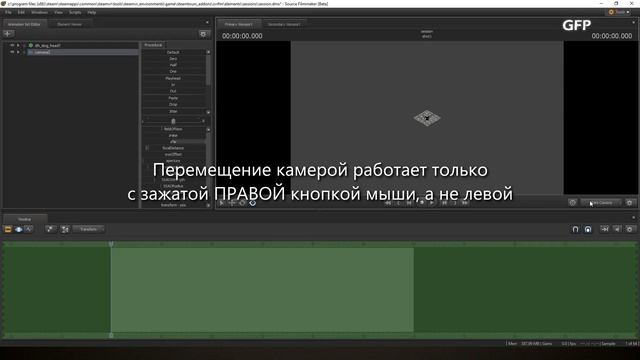Select Primary Viewport tab

[x=238, y=24]
